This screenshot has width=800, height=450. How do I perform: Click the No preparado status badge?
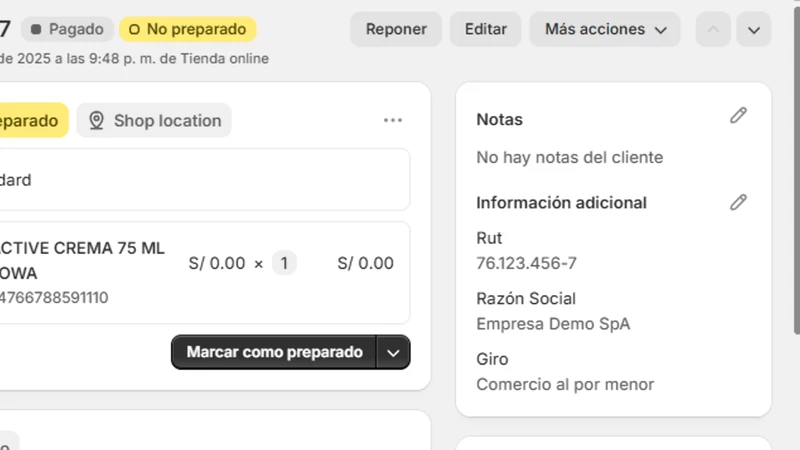[x=188, y=29]
